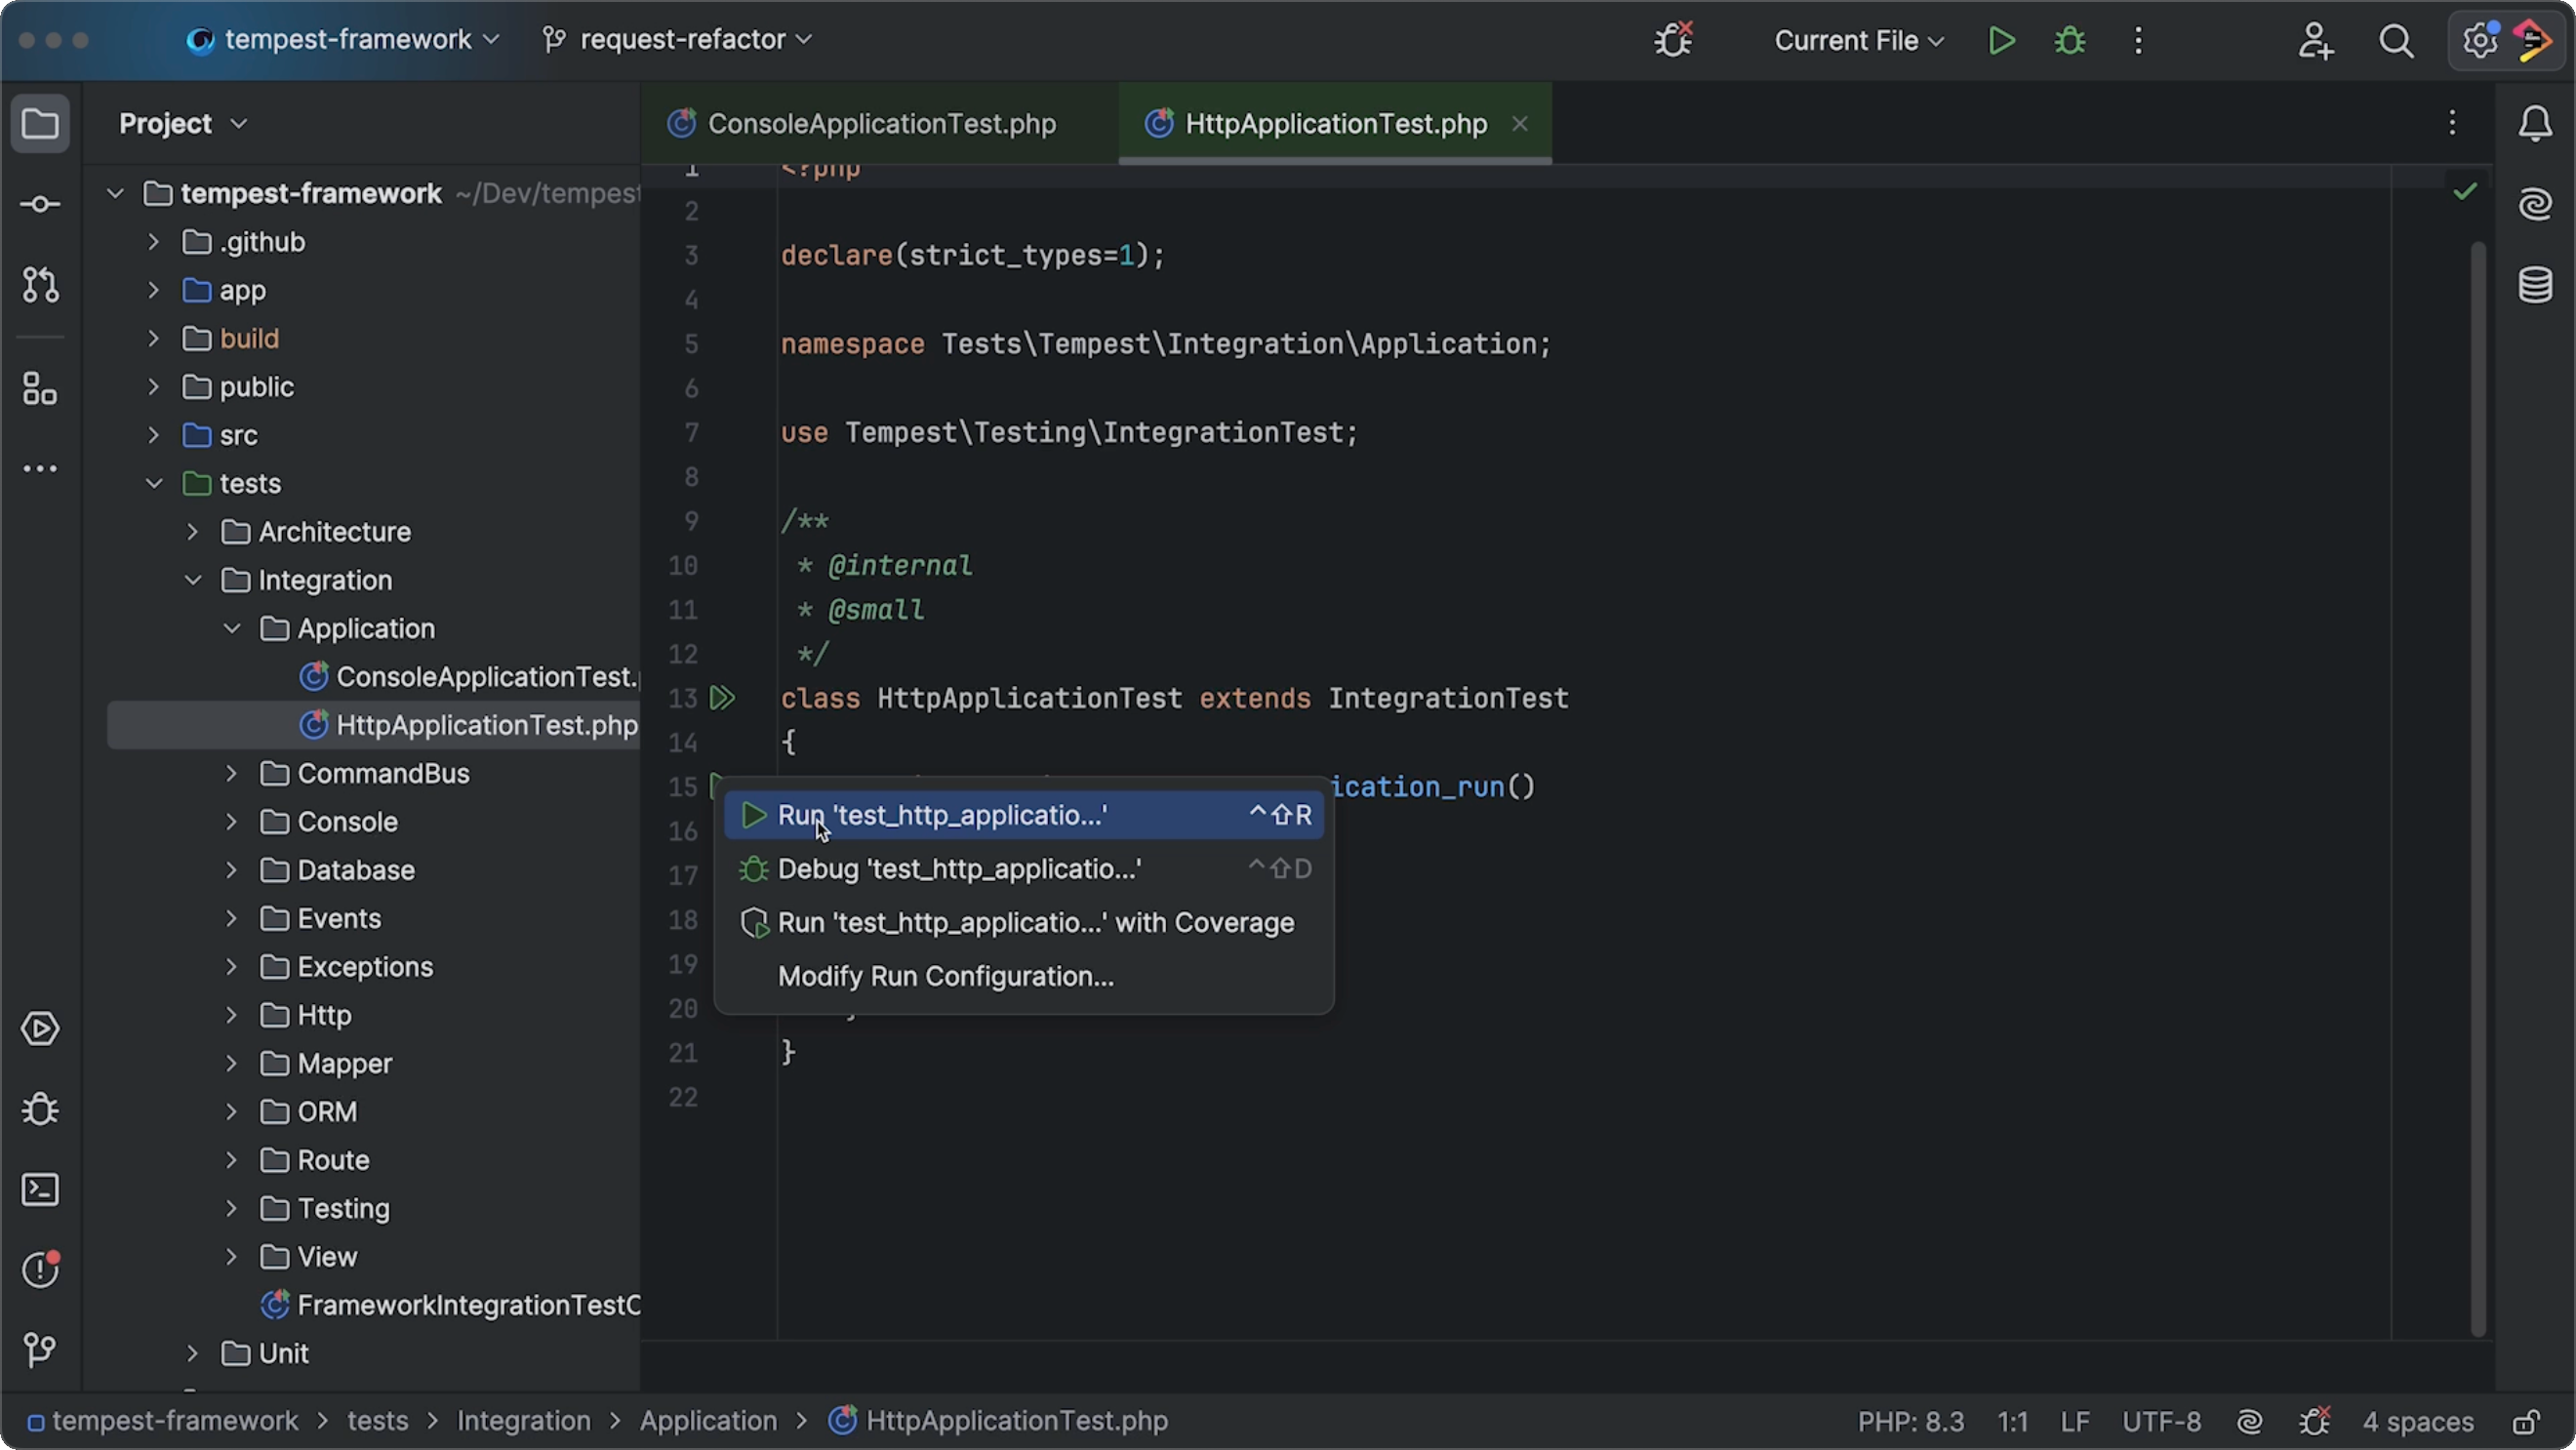Click the PHP debug listener icon in status bar
The image size is (2576, 1450).
tap(2315, 1421)
